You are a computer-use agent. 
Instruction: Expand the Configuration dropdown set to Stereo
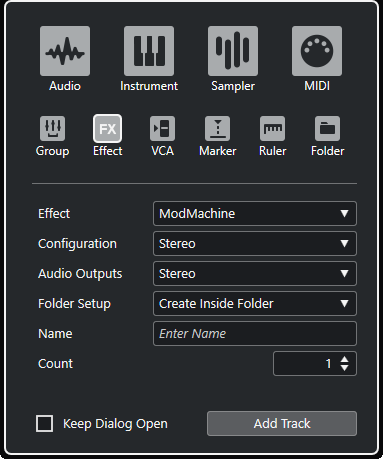pos(255,244)
